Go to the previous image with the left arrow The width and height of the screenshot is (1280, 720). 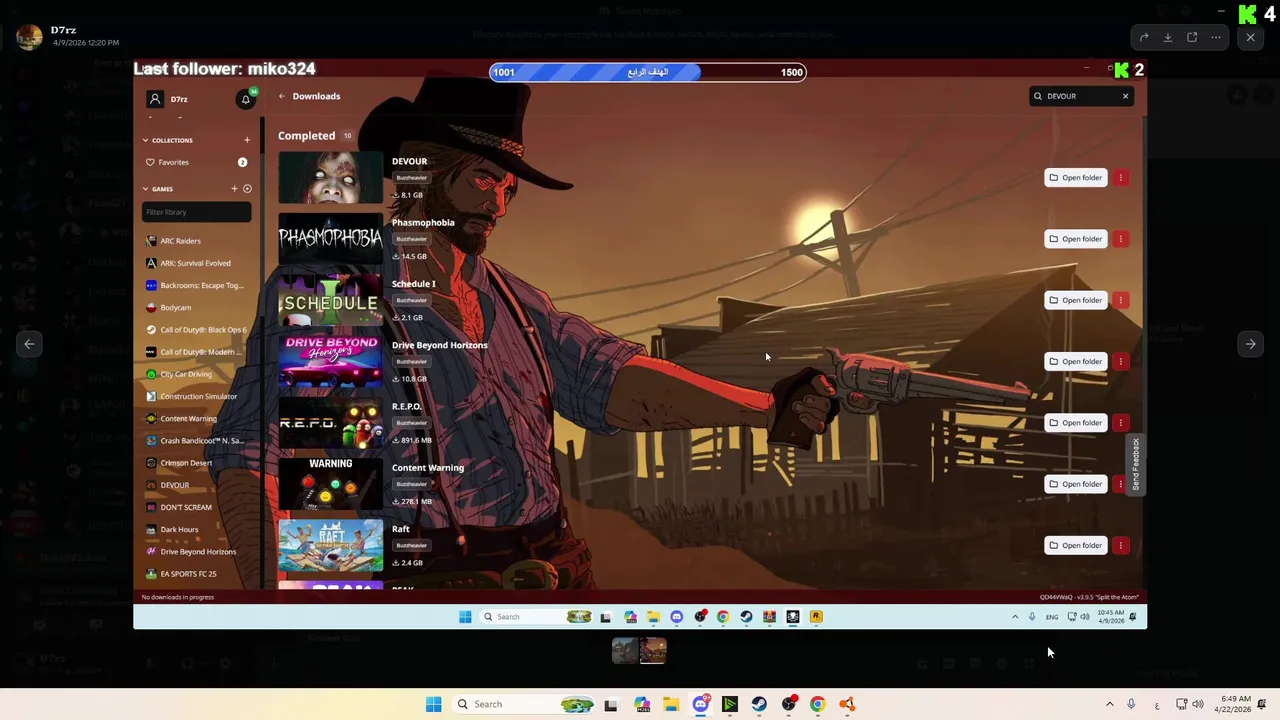click(29, 344)
